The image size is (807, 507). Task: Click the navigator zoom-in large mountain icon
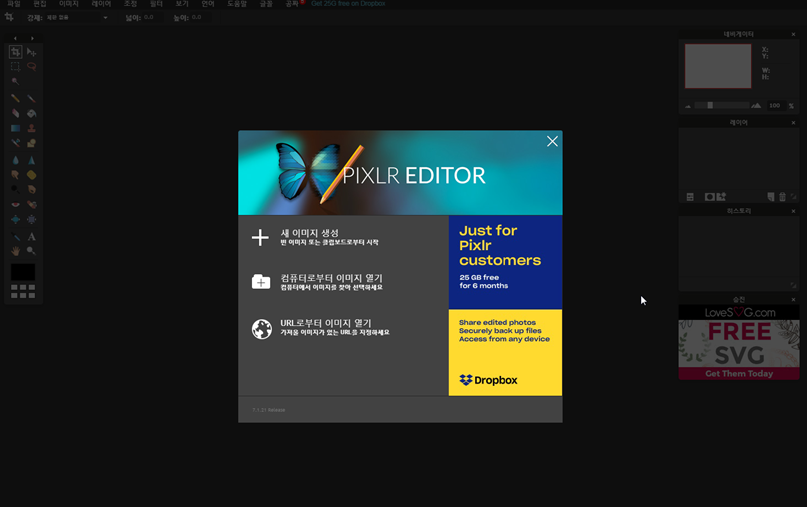(x=756, y=106)
